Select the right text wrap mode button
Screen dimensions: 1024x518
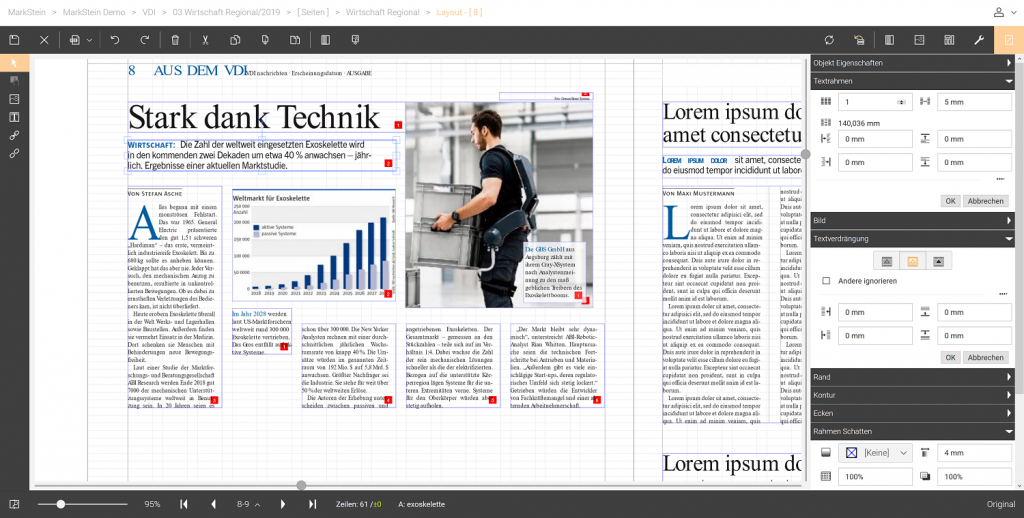tap(938, 261)
